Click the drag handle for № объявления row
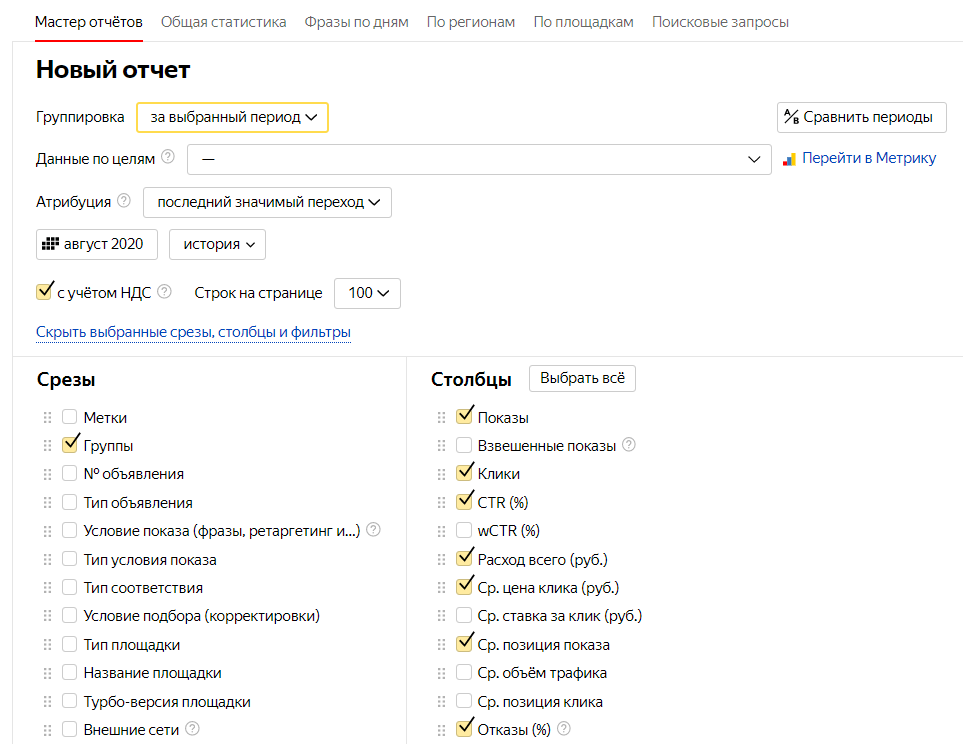 [x=47, y=474]
